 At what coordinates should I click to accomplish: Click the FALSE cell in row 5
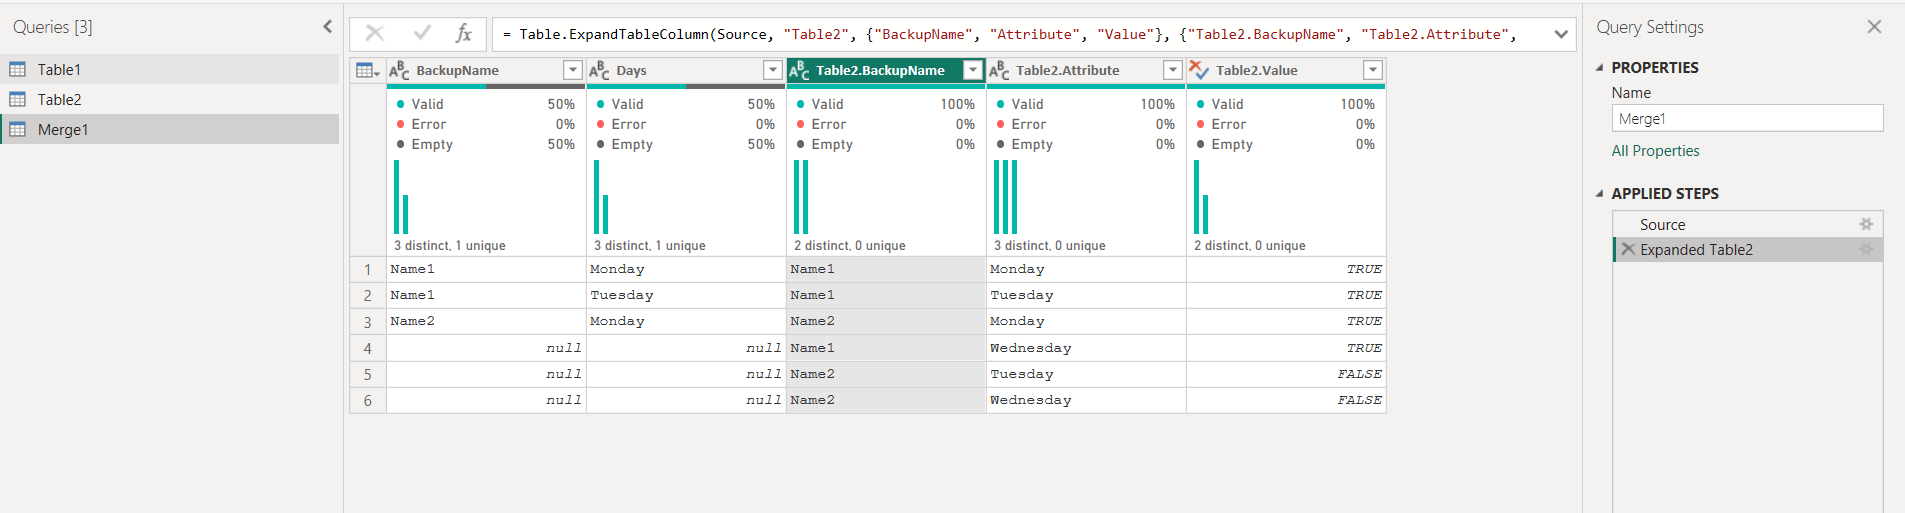(x=1286, y=374)
